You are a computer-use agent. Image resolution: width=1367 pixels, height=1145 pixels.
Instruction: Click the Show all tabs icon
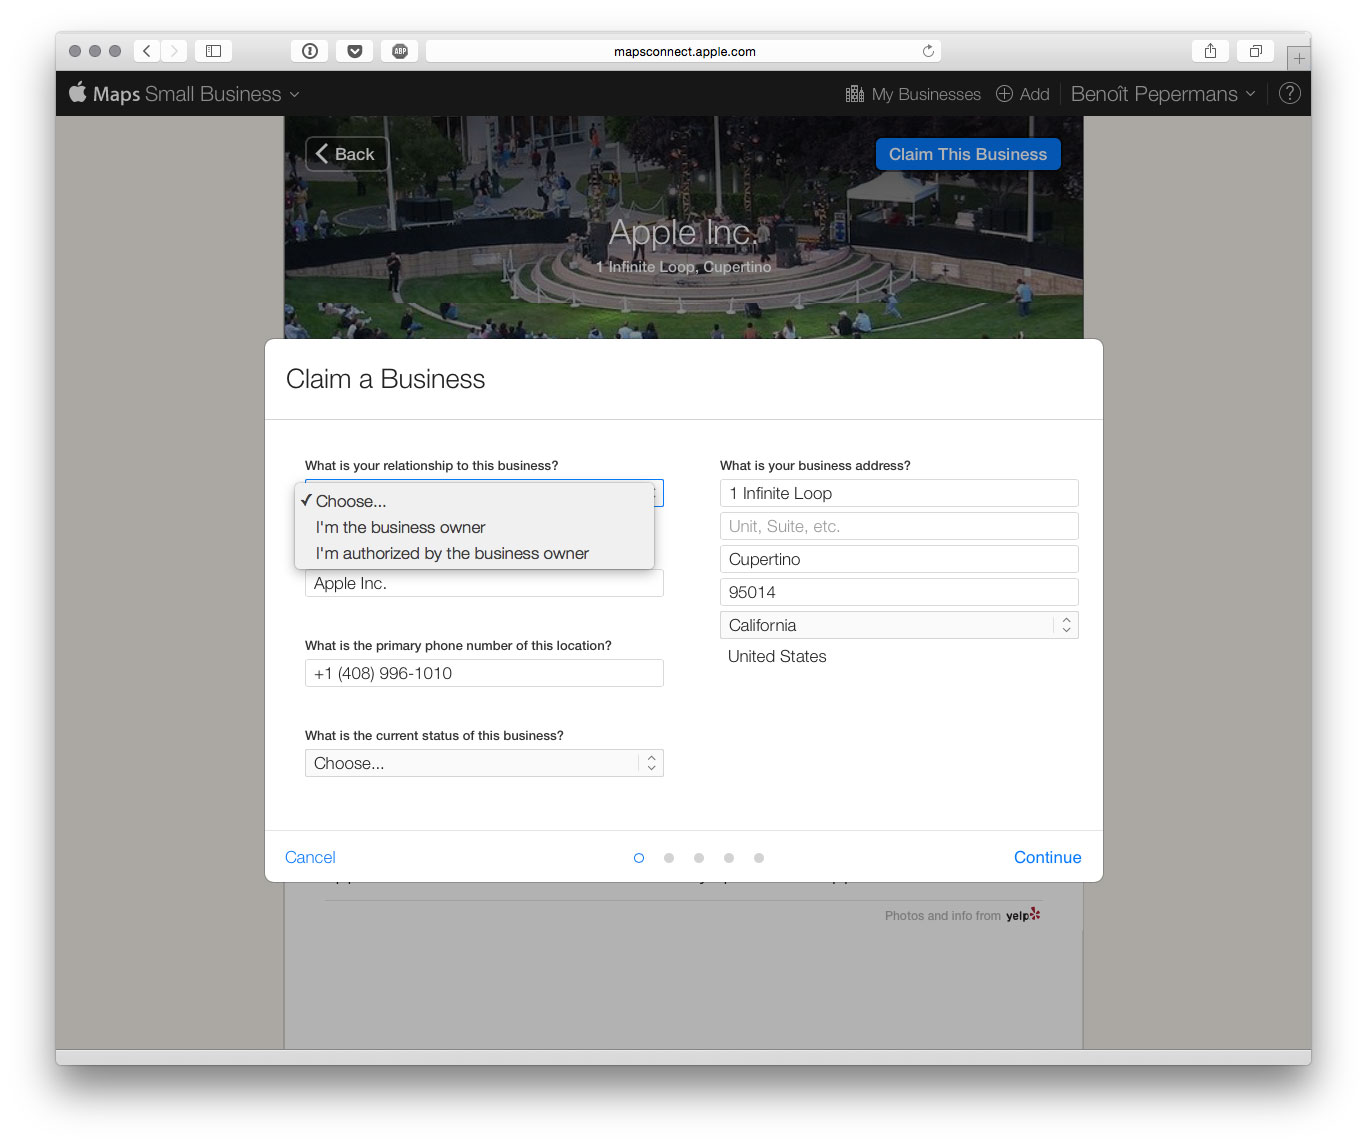(x=1255, y=51)
